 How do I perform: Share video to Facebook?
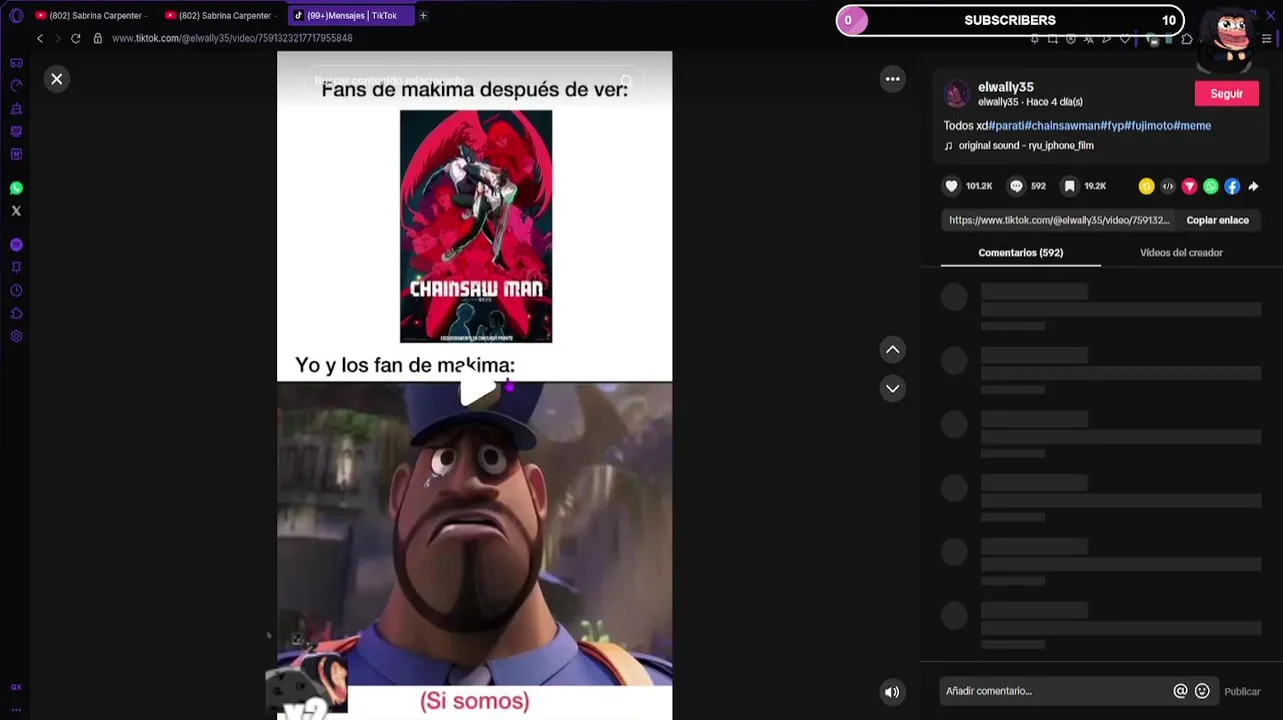pyautogui.click(x=1232, y=186)
